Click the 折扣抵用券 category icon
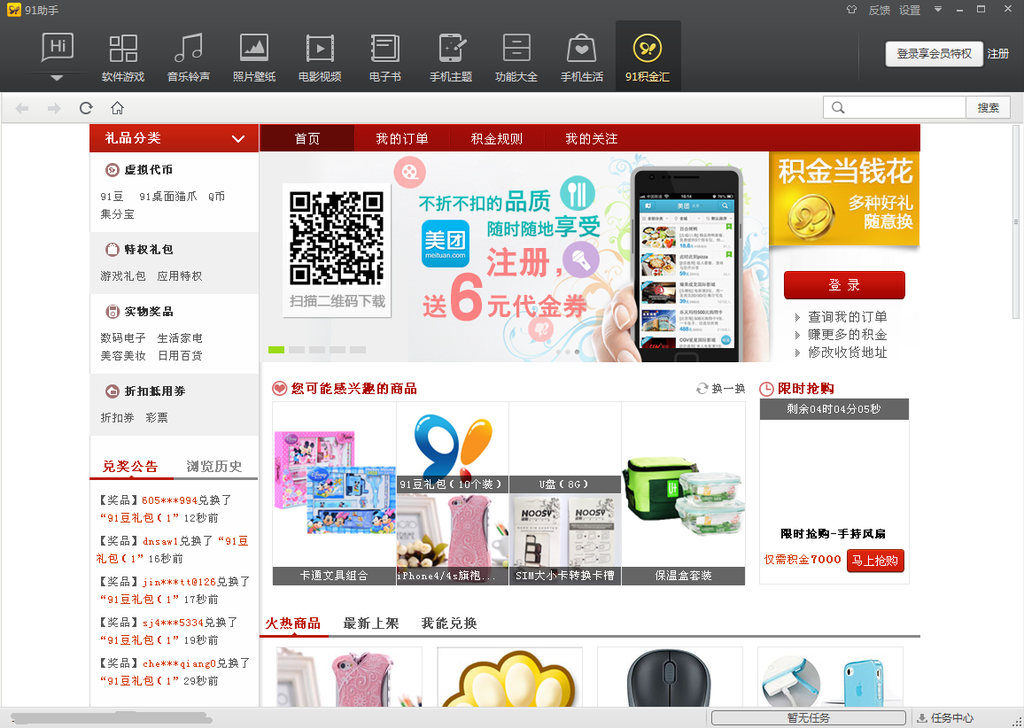 [x=112, y=391]
